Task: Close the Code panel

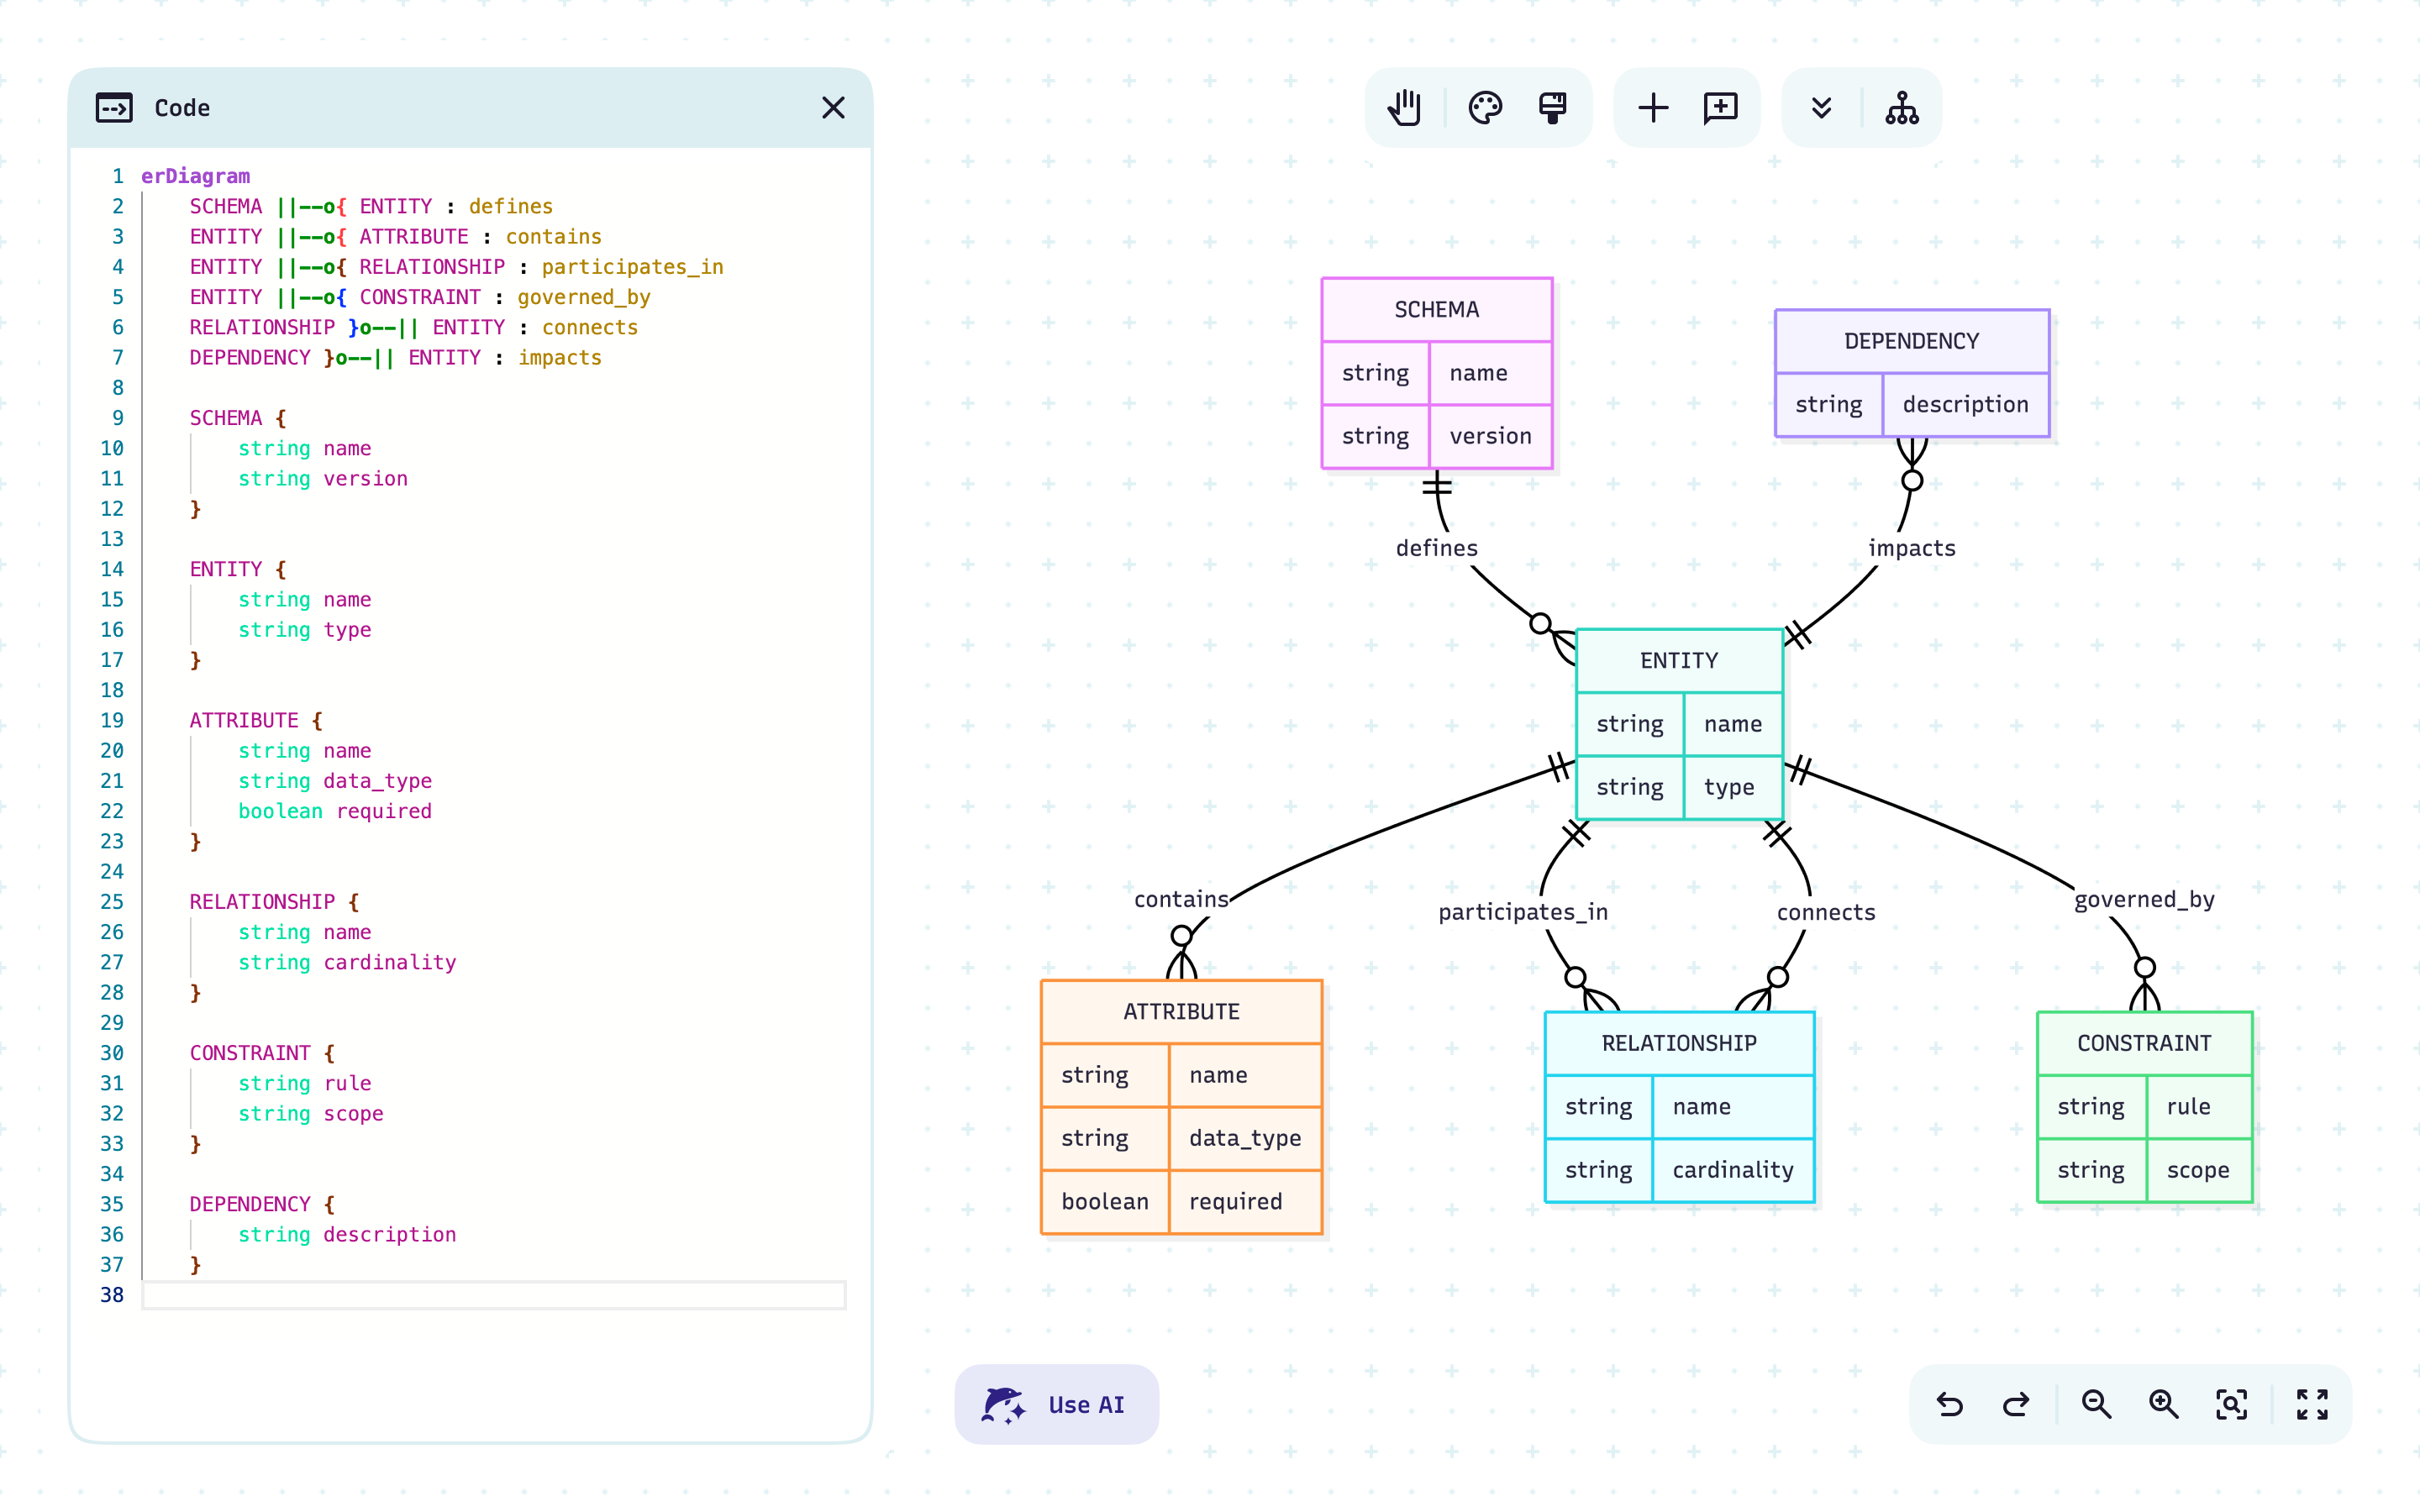Action: (833, 107)
